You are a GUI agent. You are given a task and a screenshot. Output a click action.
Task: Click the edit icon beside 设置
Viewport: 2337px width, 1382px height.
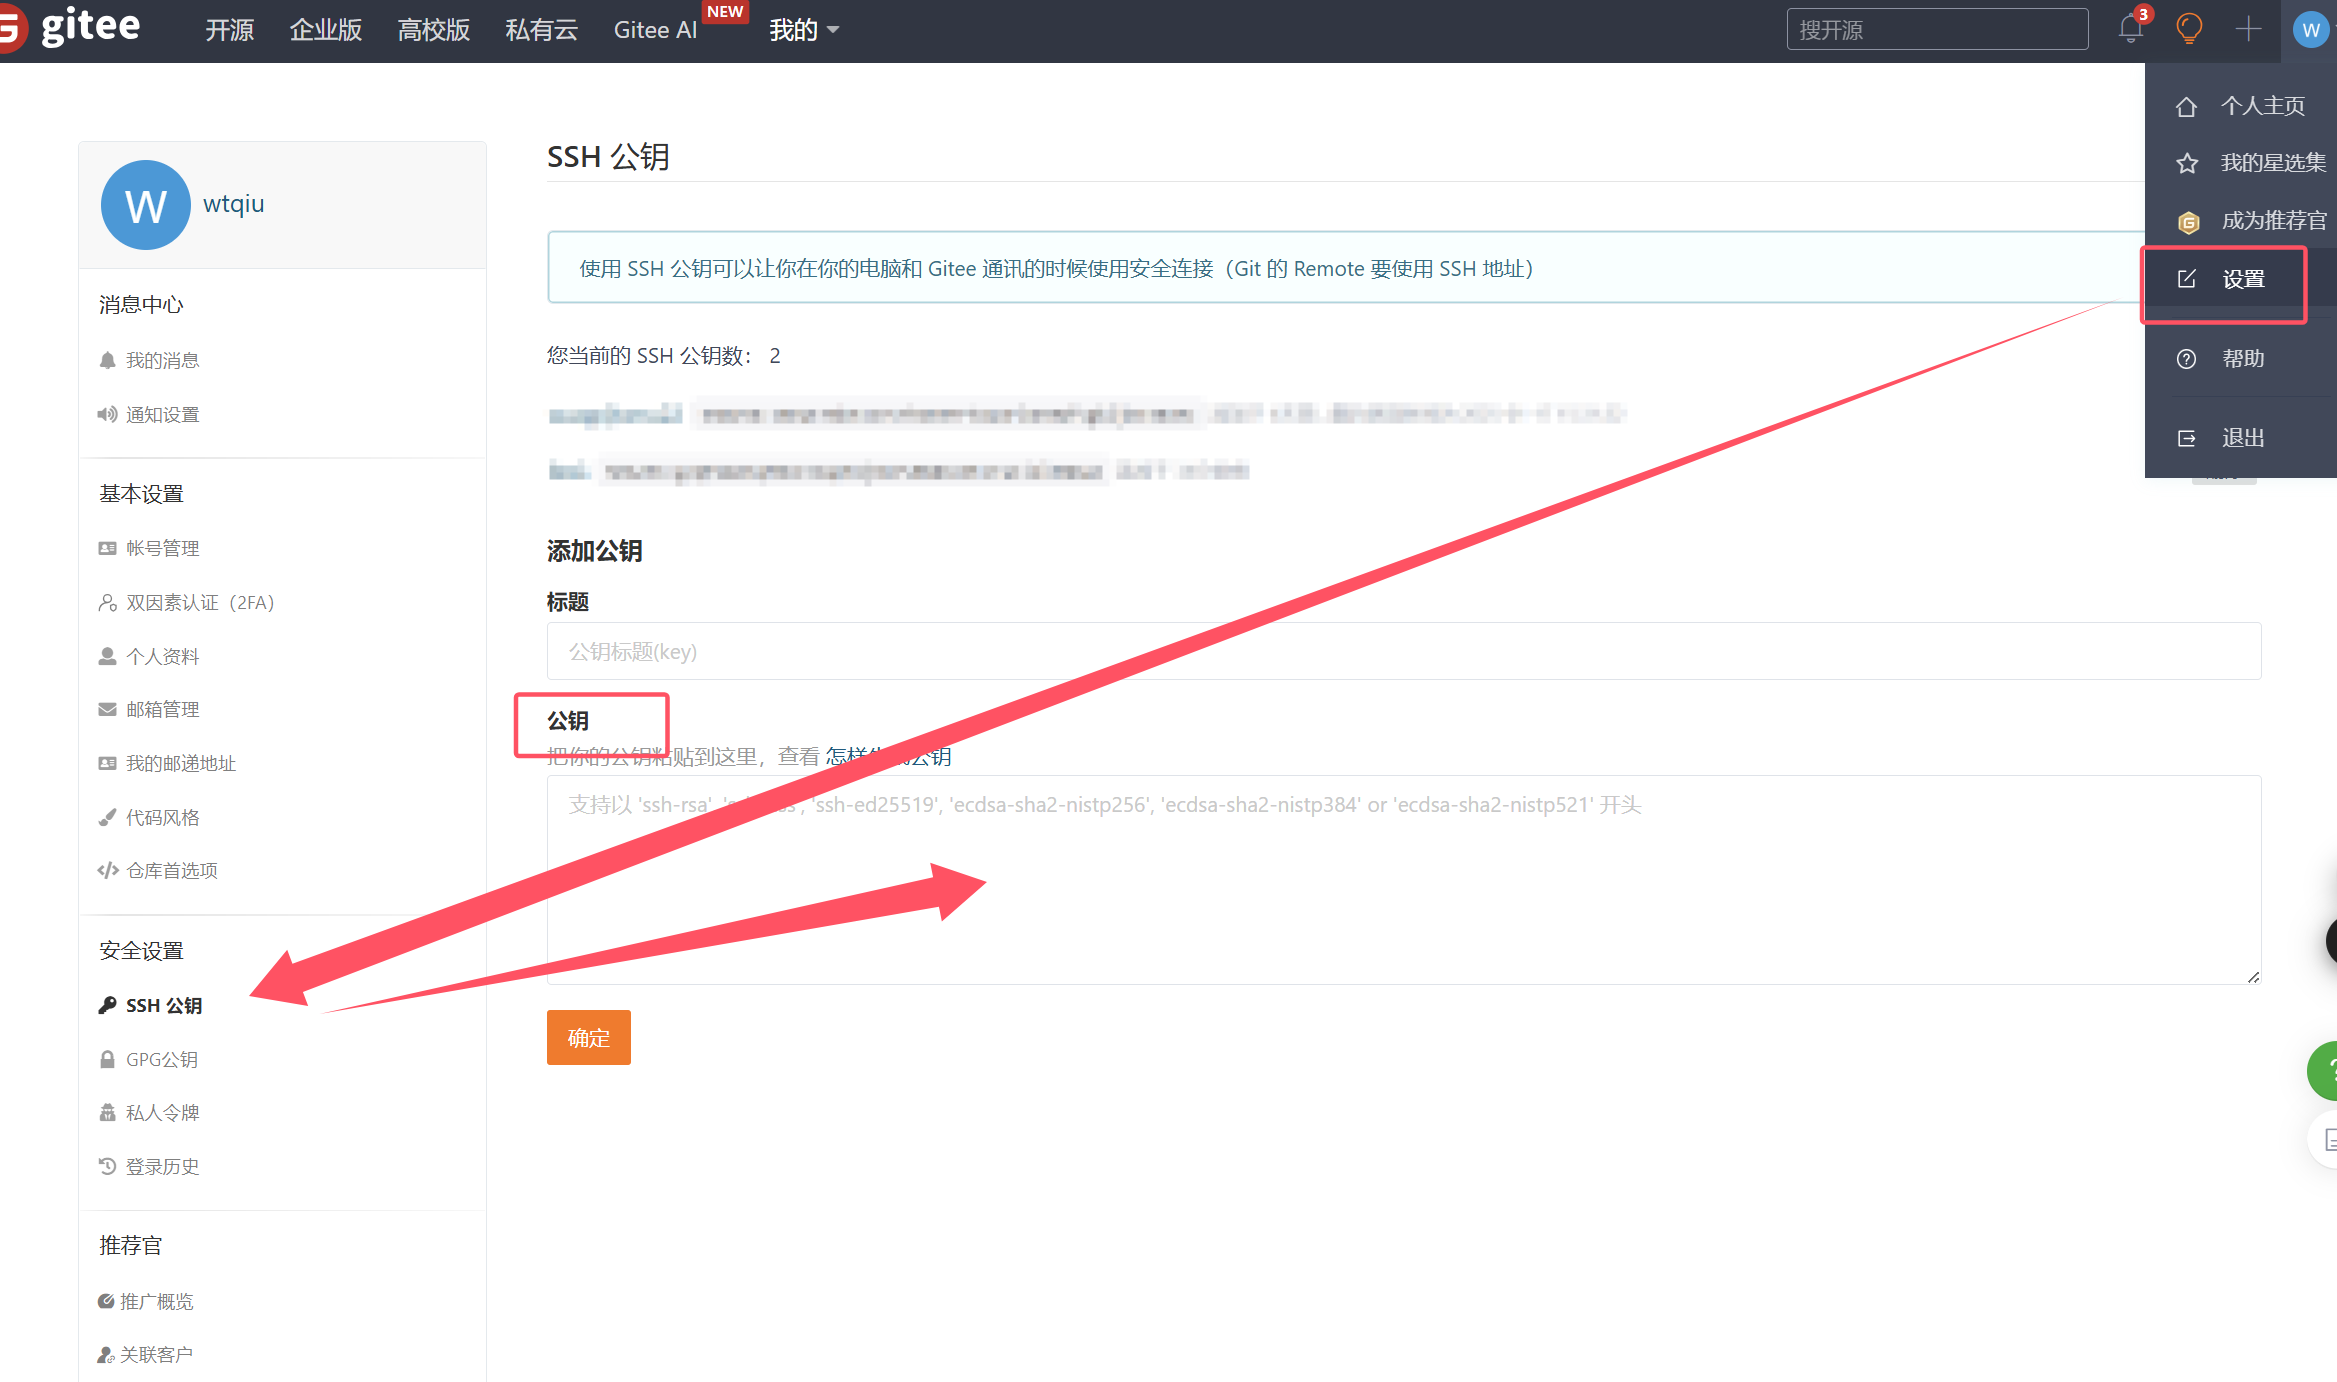[2187, 279]
